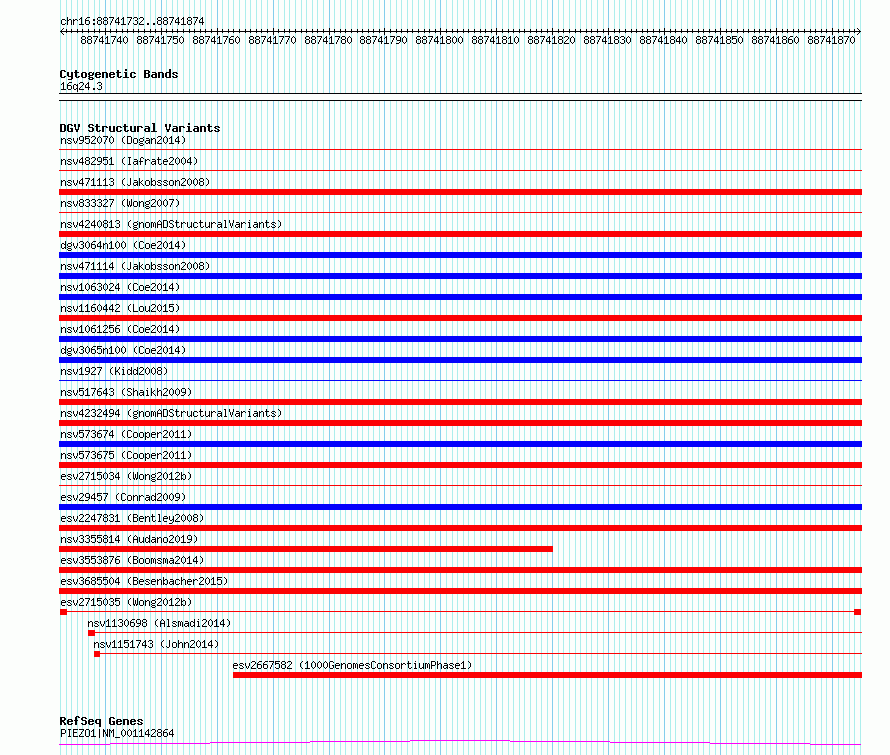Screen dimensions: 890x755
Task: Click the 88741770 ruler position
Action: pyautogui.click(x=272, y=40)
